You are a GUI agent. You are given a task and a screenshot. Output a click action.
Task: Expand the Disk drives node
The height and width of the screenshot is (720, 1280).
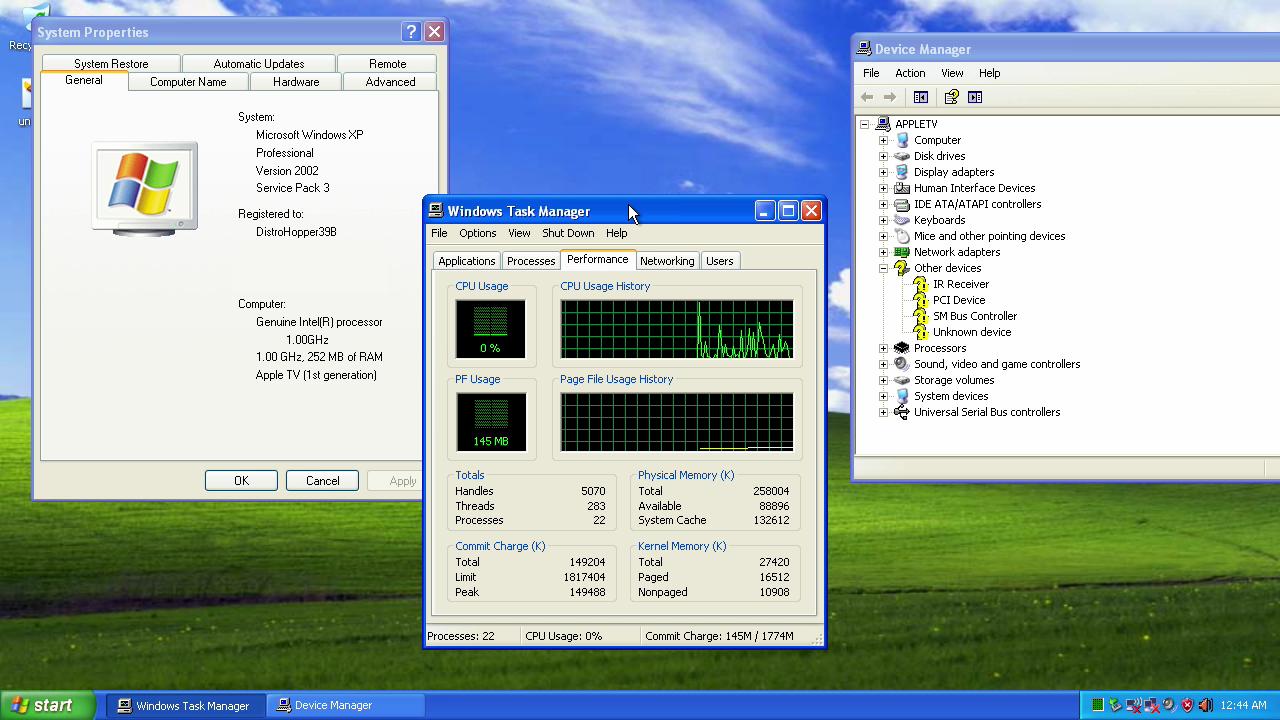point(883,156)
